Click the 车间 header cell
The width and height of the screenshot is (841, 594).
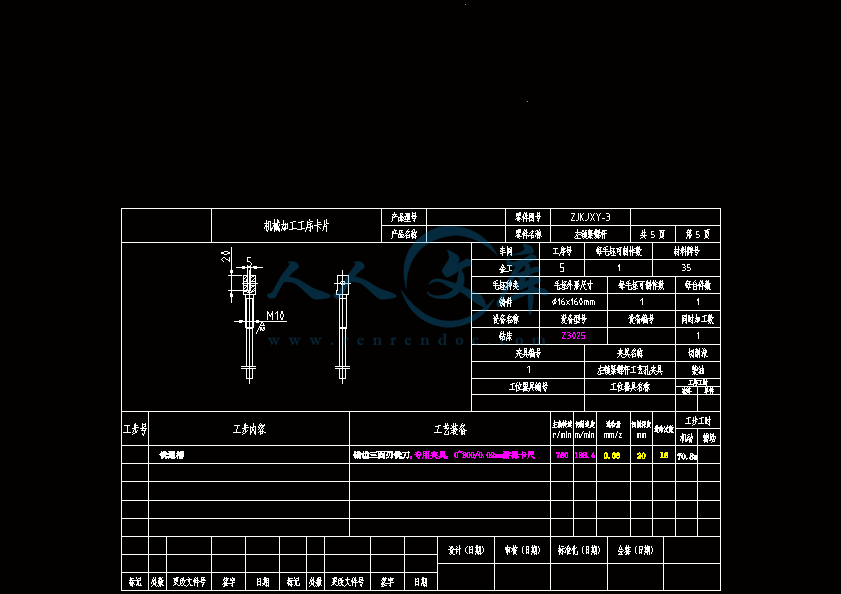(x=506, y=251)
